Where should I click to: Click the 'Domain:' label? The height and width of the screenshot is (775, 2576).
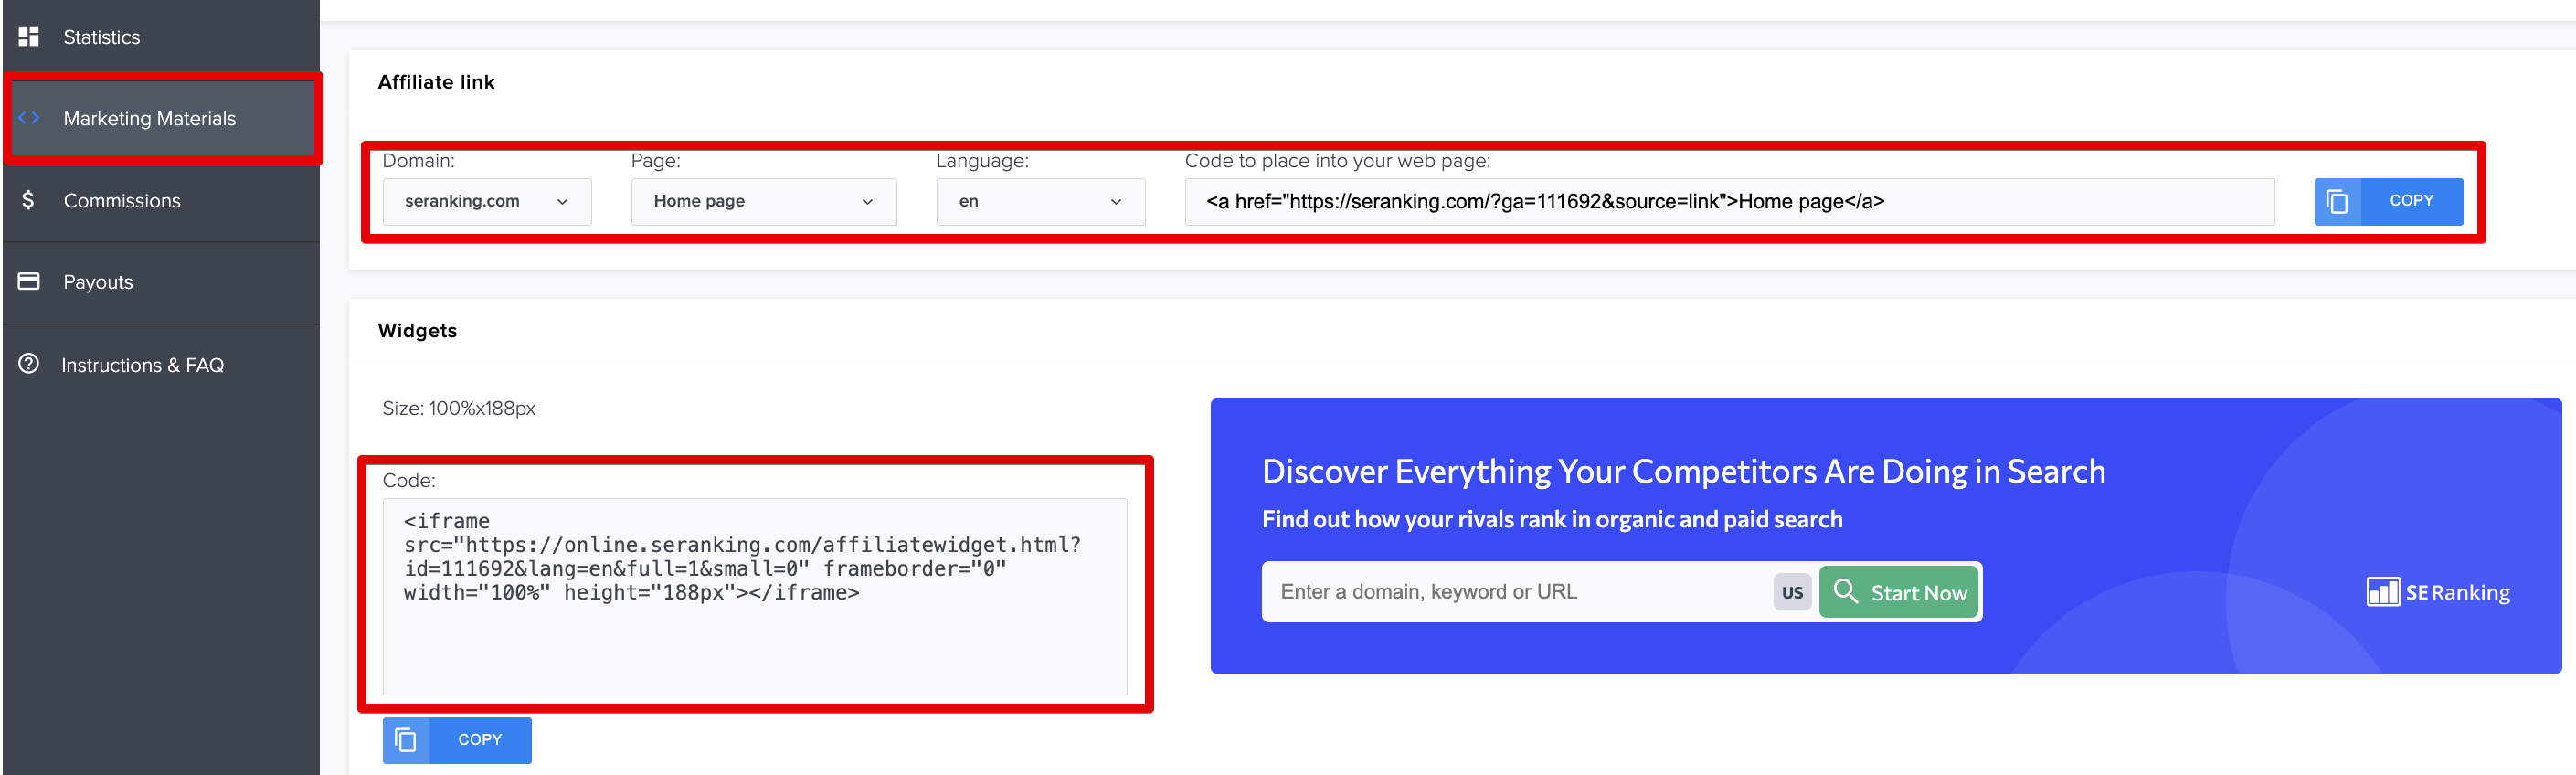(418, 161)
